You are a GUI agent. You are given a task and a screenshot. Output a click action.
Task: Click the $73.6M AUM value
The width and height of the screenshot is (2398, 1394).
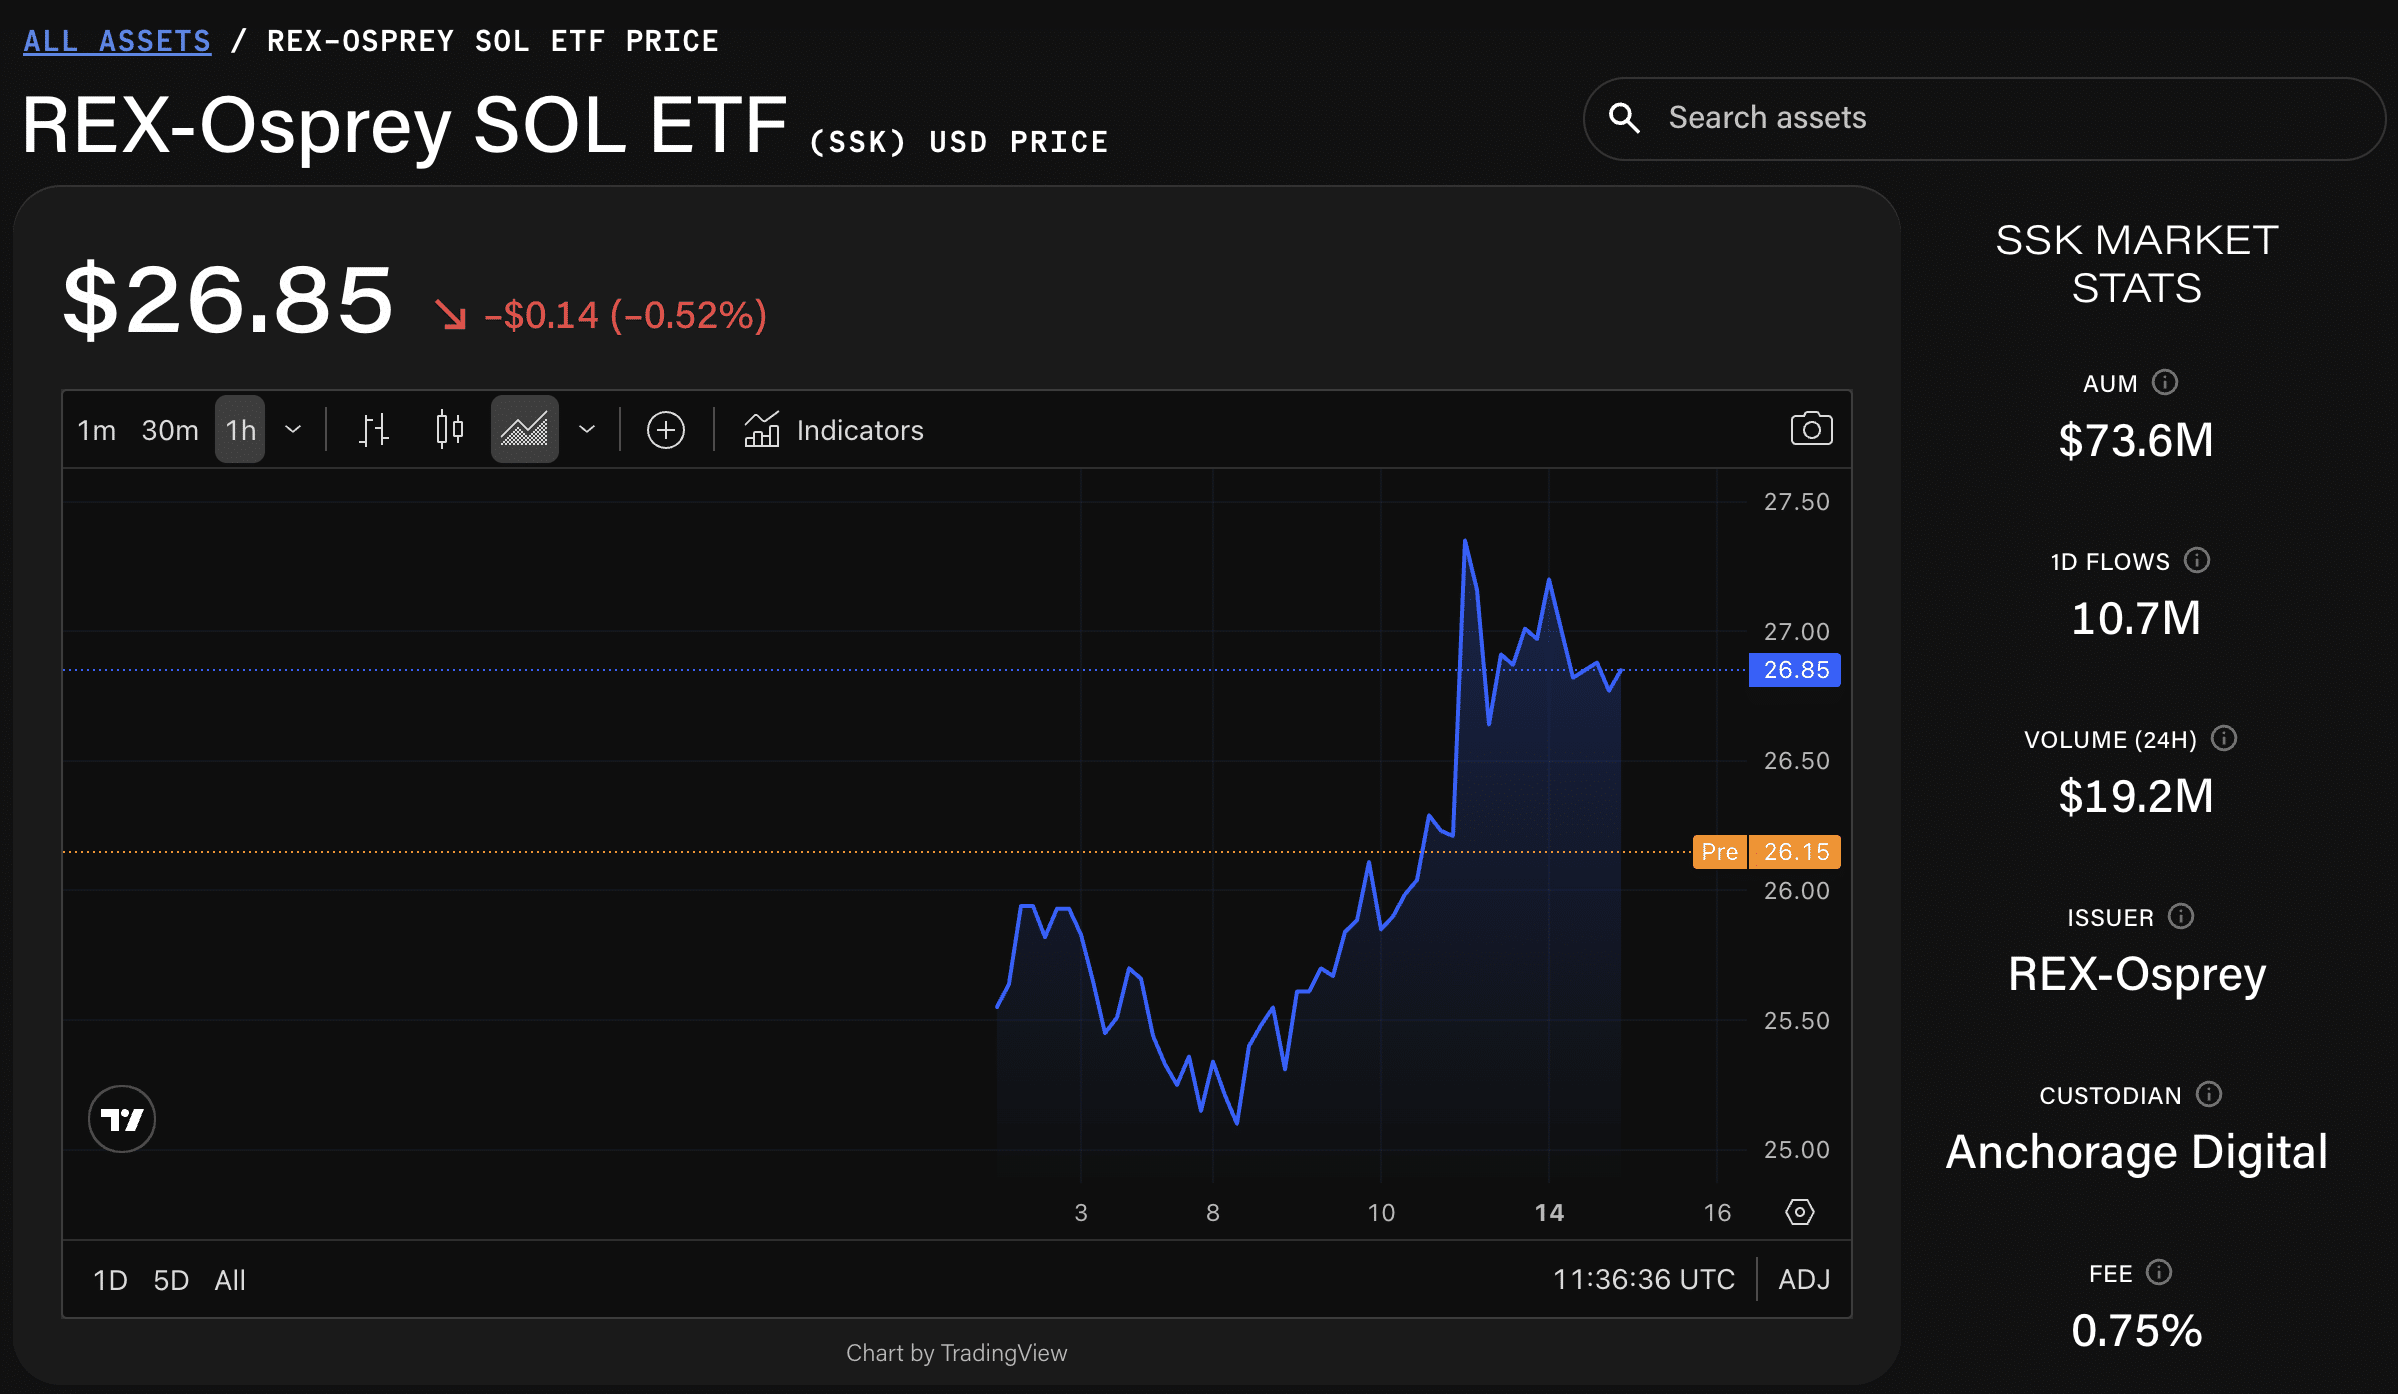pos(2136,441)
